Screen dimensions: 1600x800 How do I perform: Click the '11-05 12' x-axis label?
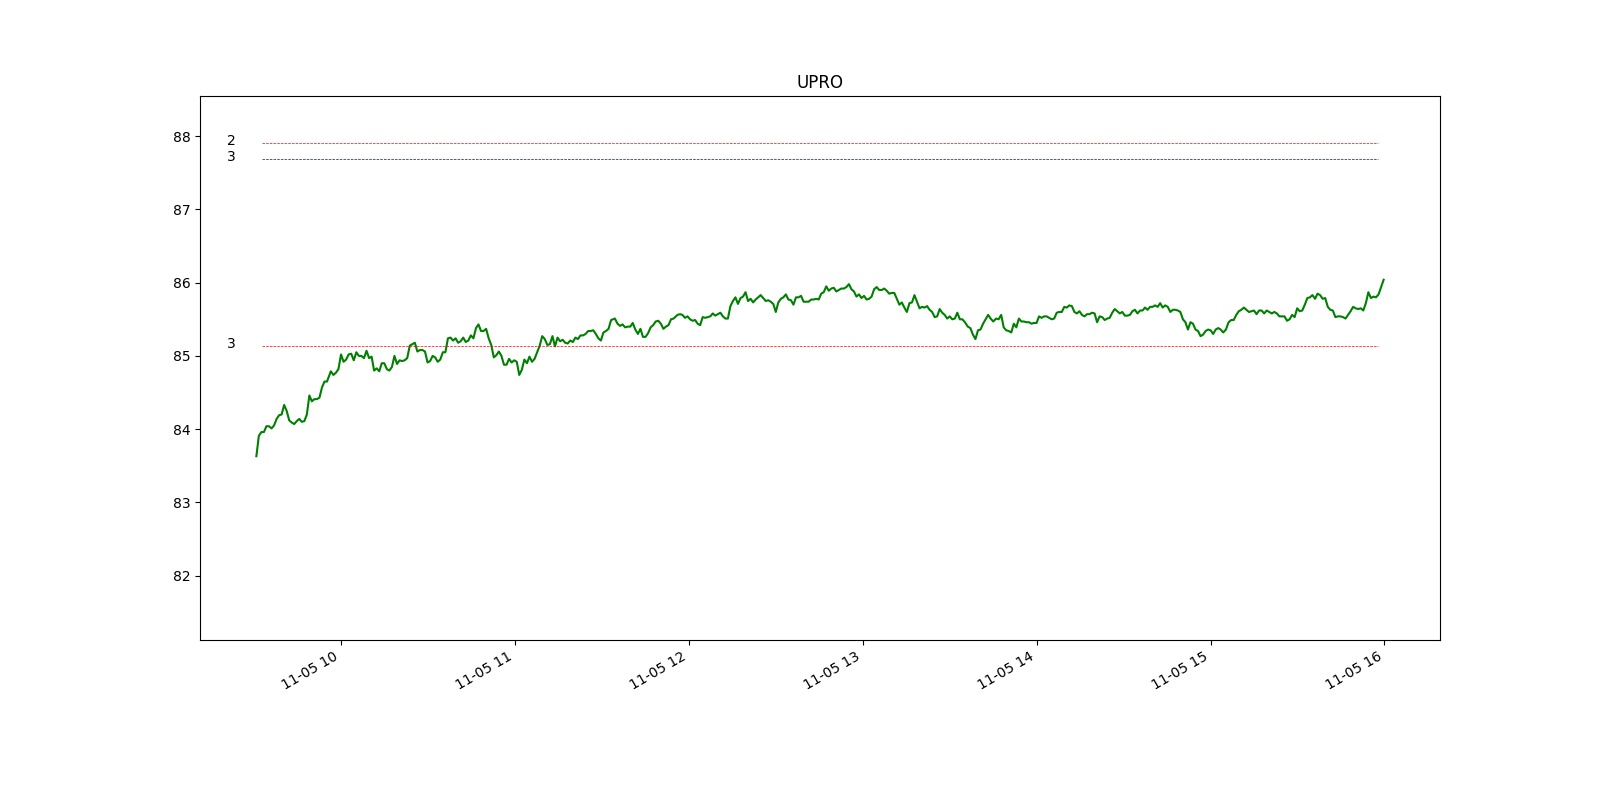(x=659, y=669)
